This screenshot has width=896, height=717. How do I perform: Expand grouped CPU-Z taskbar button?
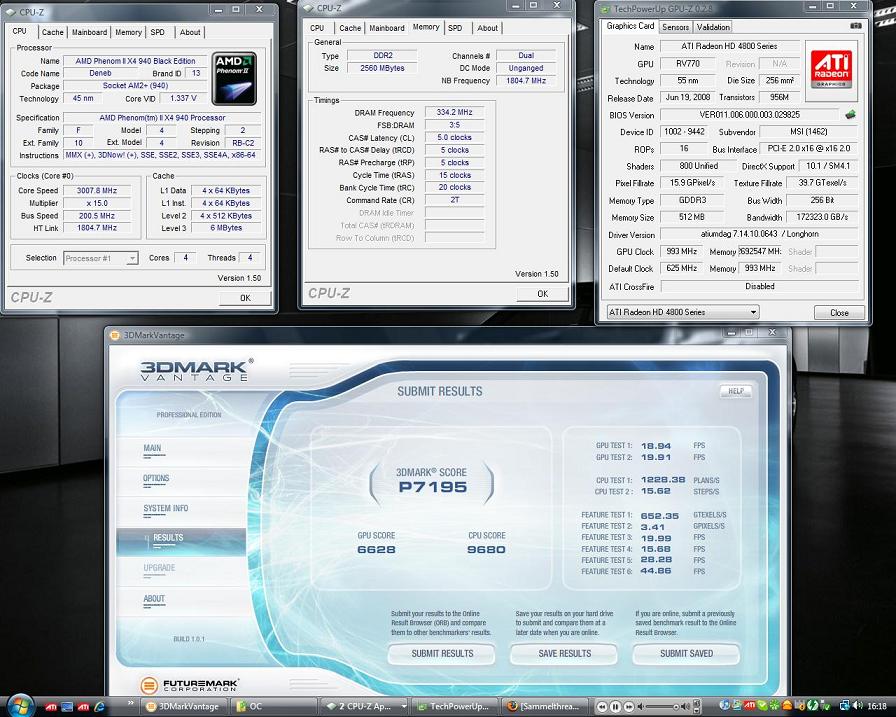tap(363, 706)
